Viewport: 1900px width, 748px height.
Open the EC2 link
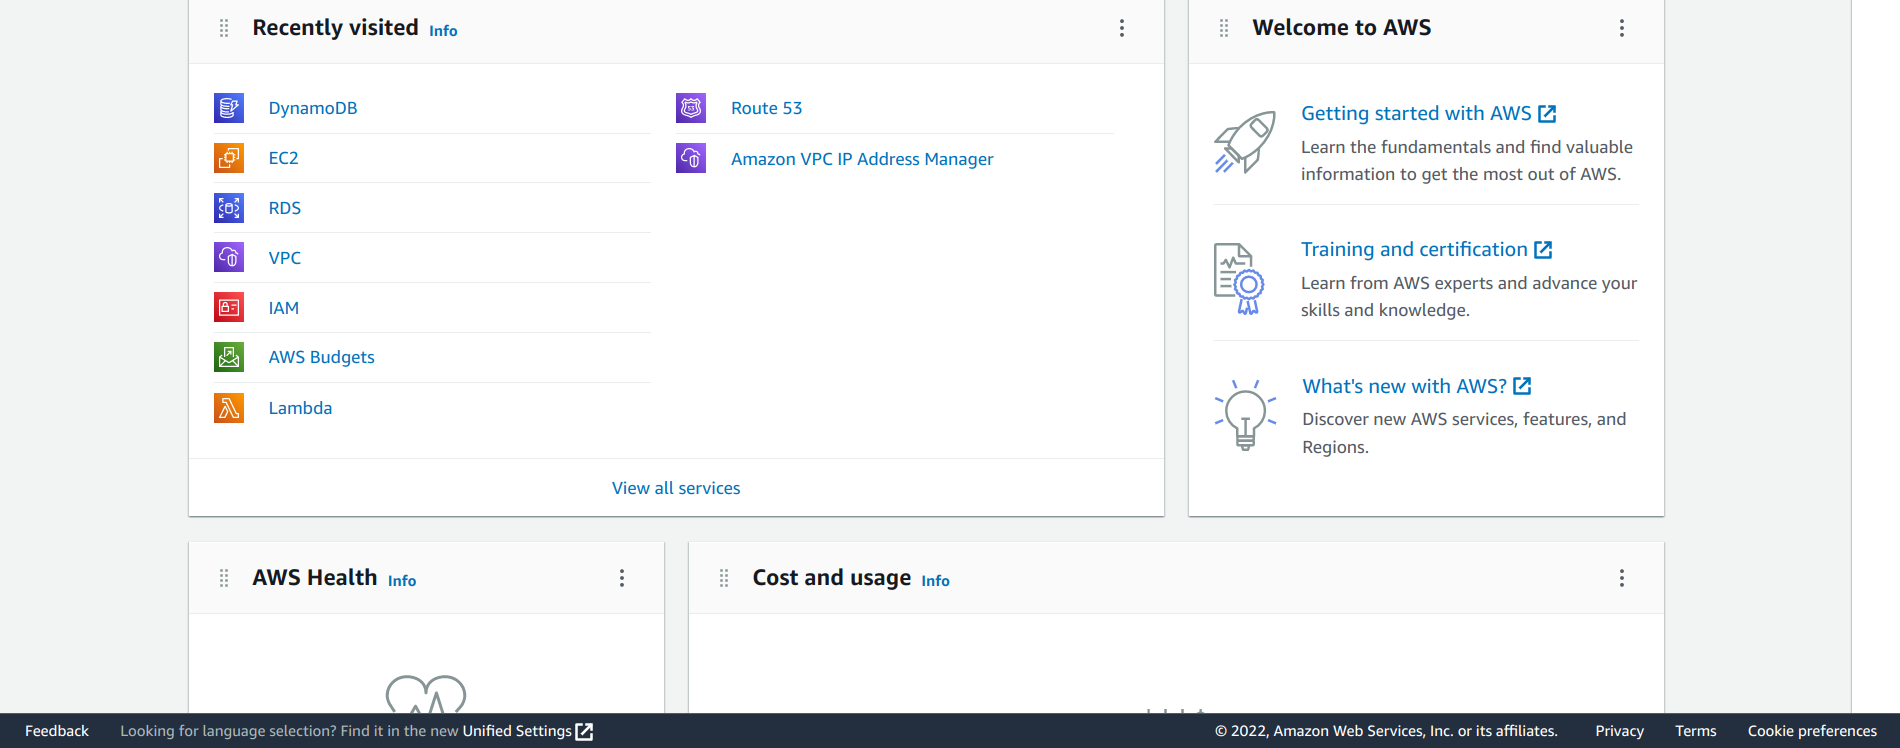click(284, 158)
